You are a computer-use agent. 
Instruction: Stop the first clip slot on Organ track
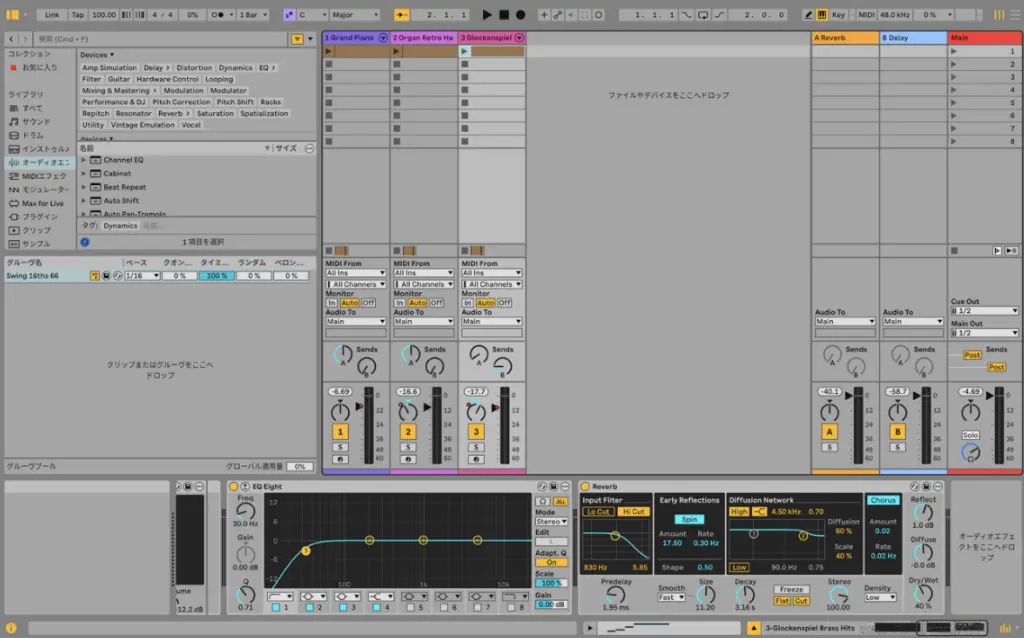(x=396, y=64)
